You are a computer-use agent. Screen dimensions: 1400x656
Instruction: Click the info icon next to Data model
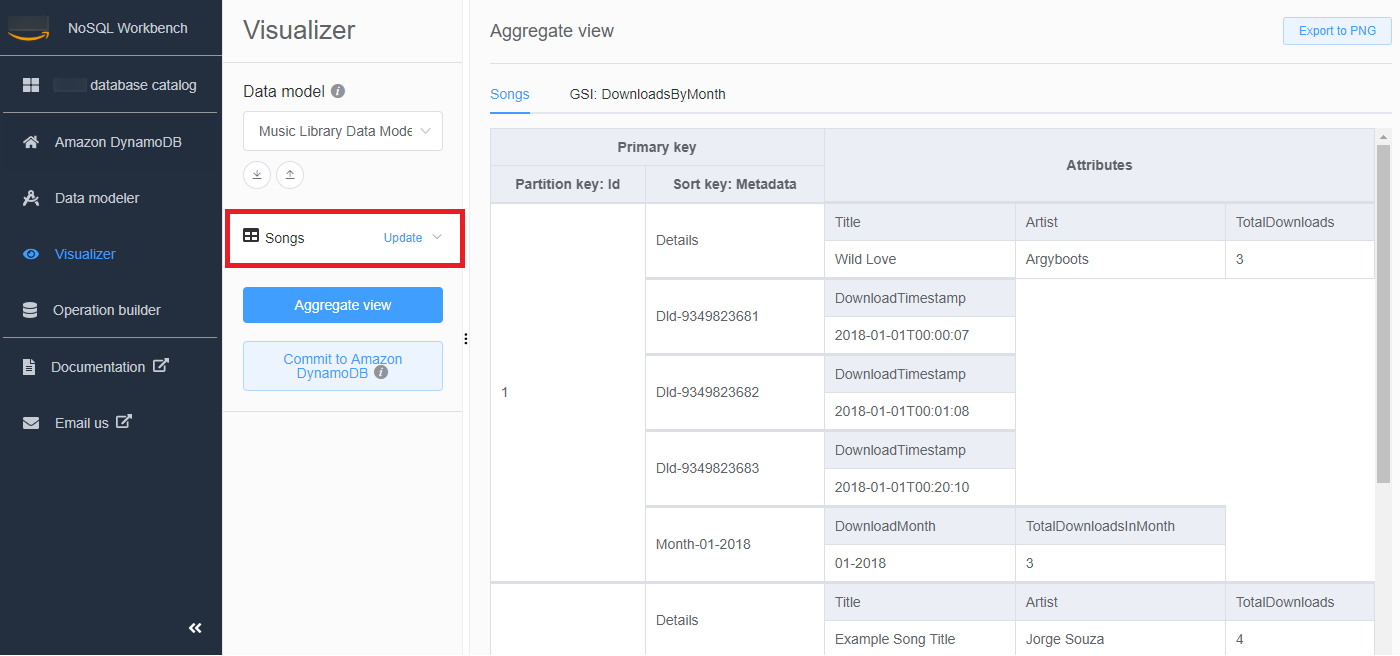pyautogui.click(x=338, y=91)
